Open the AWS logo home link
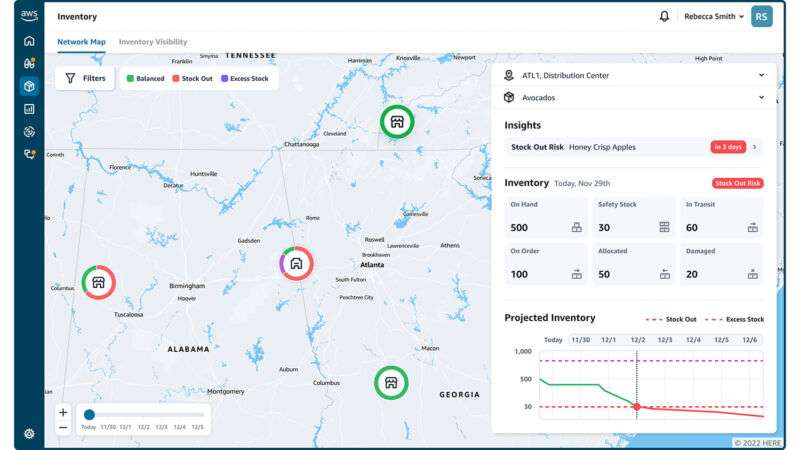800x450 pixels. pyautogui.click(x=29, y=16)
